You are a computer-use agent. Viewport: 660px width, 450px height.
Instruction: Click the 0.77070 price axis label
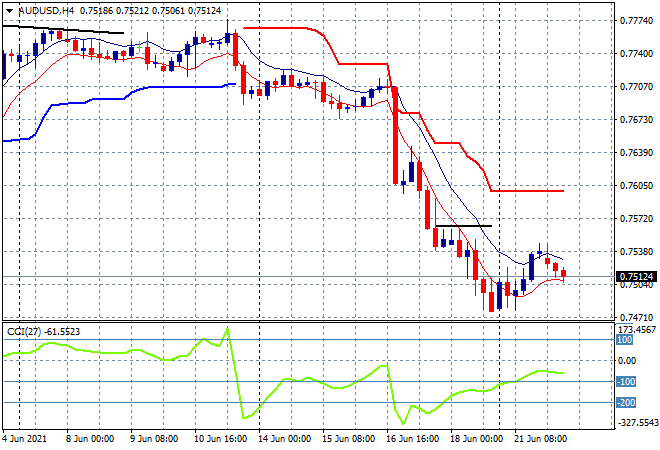(636, 87)
